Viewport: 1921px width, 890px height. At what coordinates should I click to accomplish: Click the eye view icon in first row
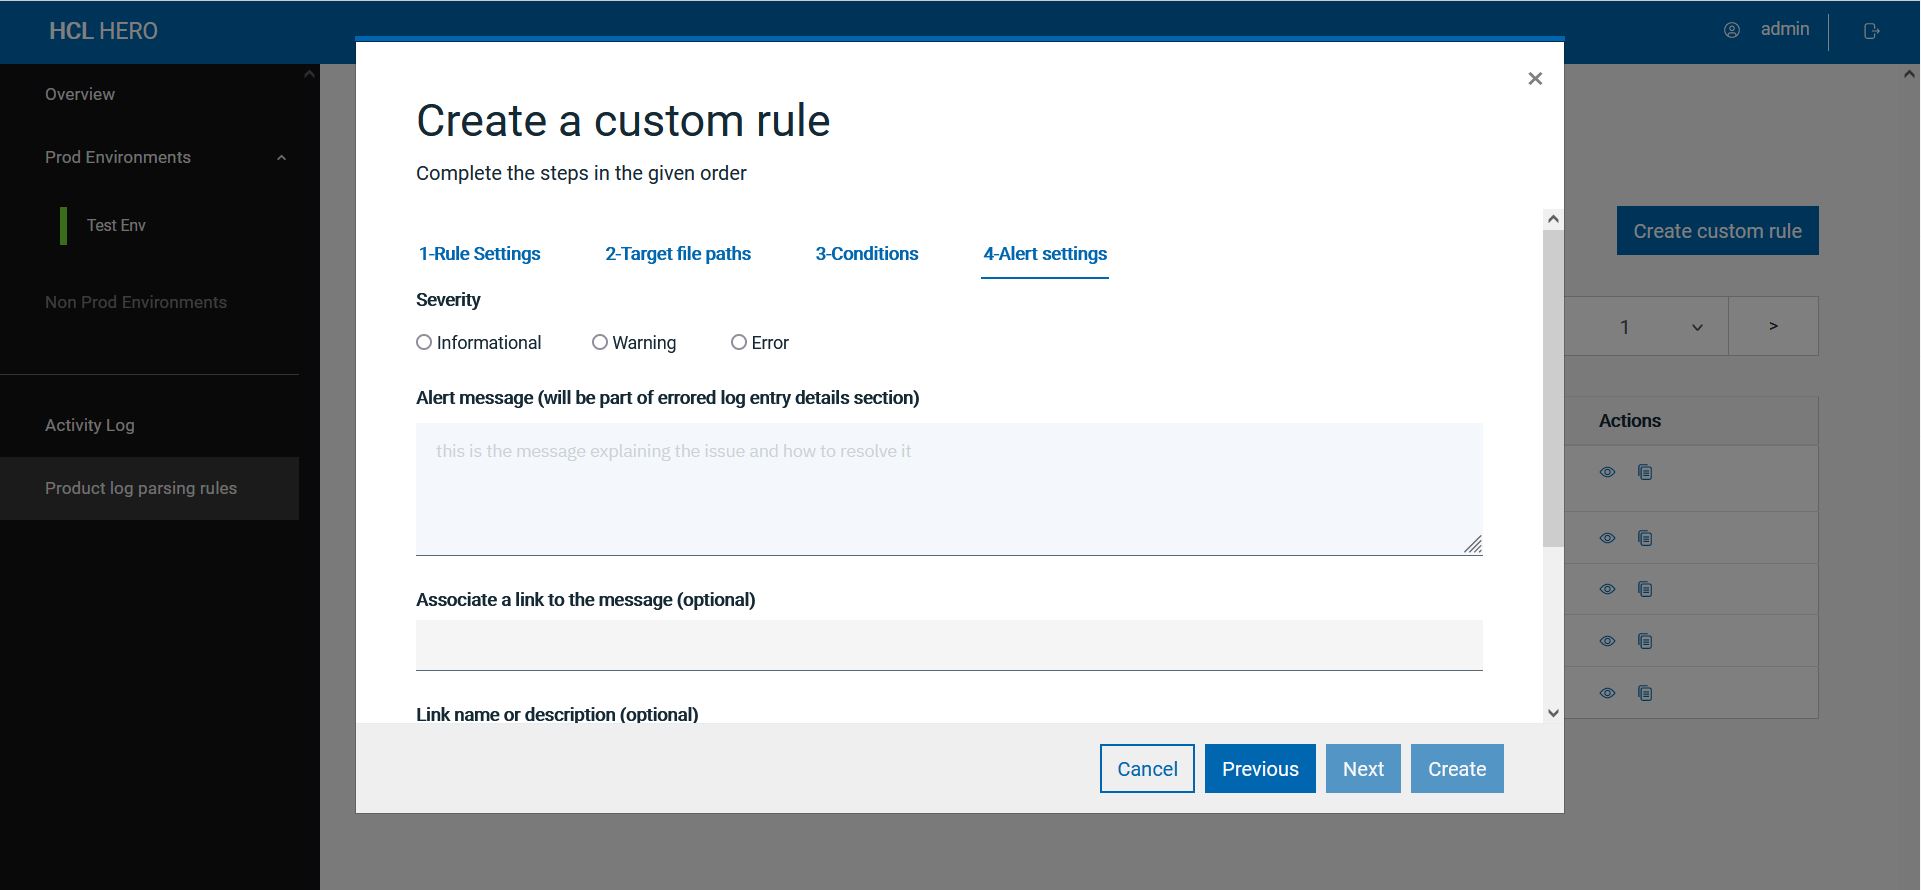(x=1607, y=472)
